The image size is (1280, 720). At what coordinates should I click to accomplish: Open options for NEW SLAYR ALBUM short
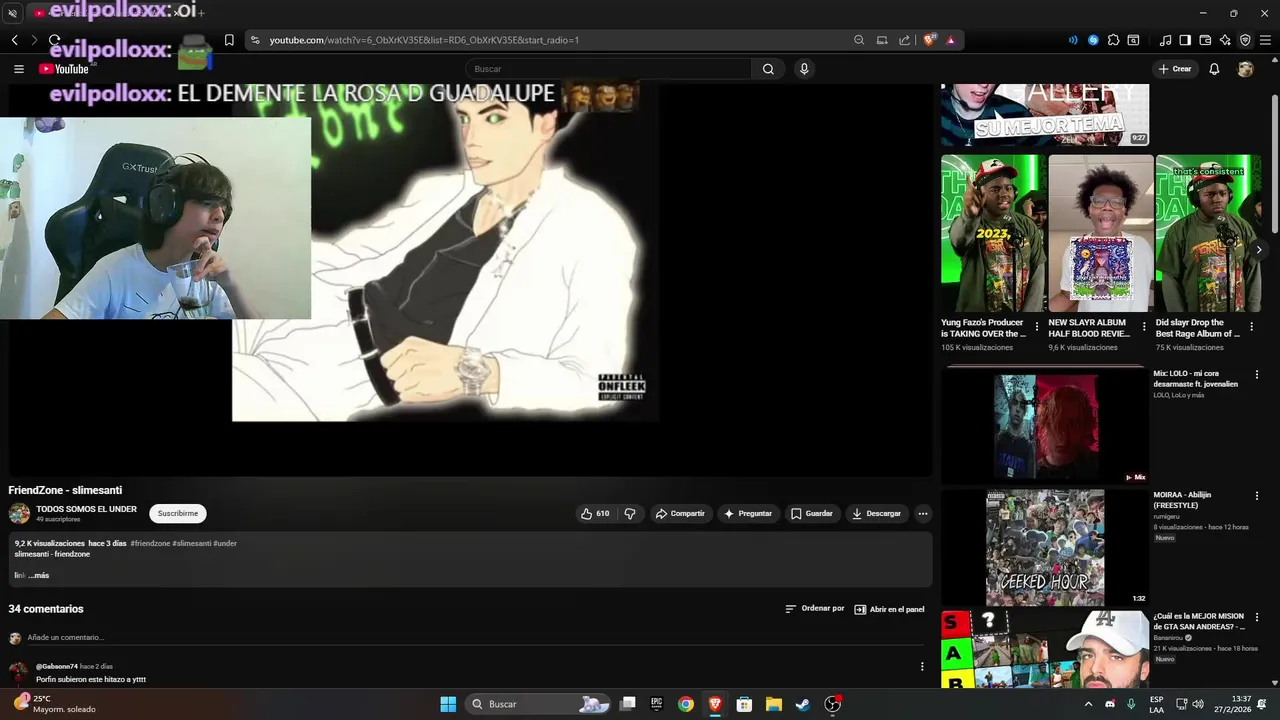click(x=1144, y=327)
